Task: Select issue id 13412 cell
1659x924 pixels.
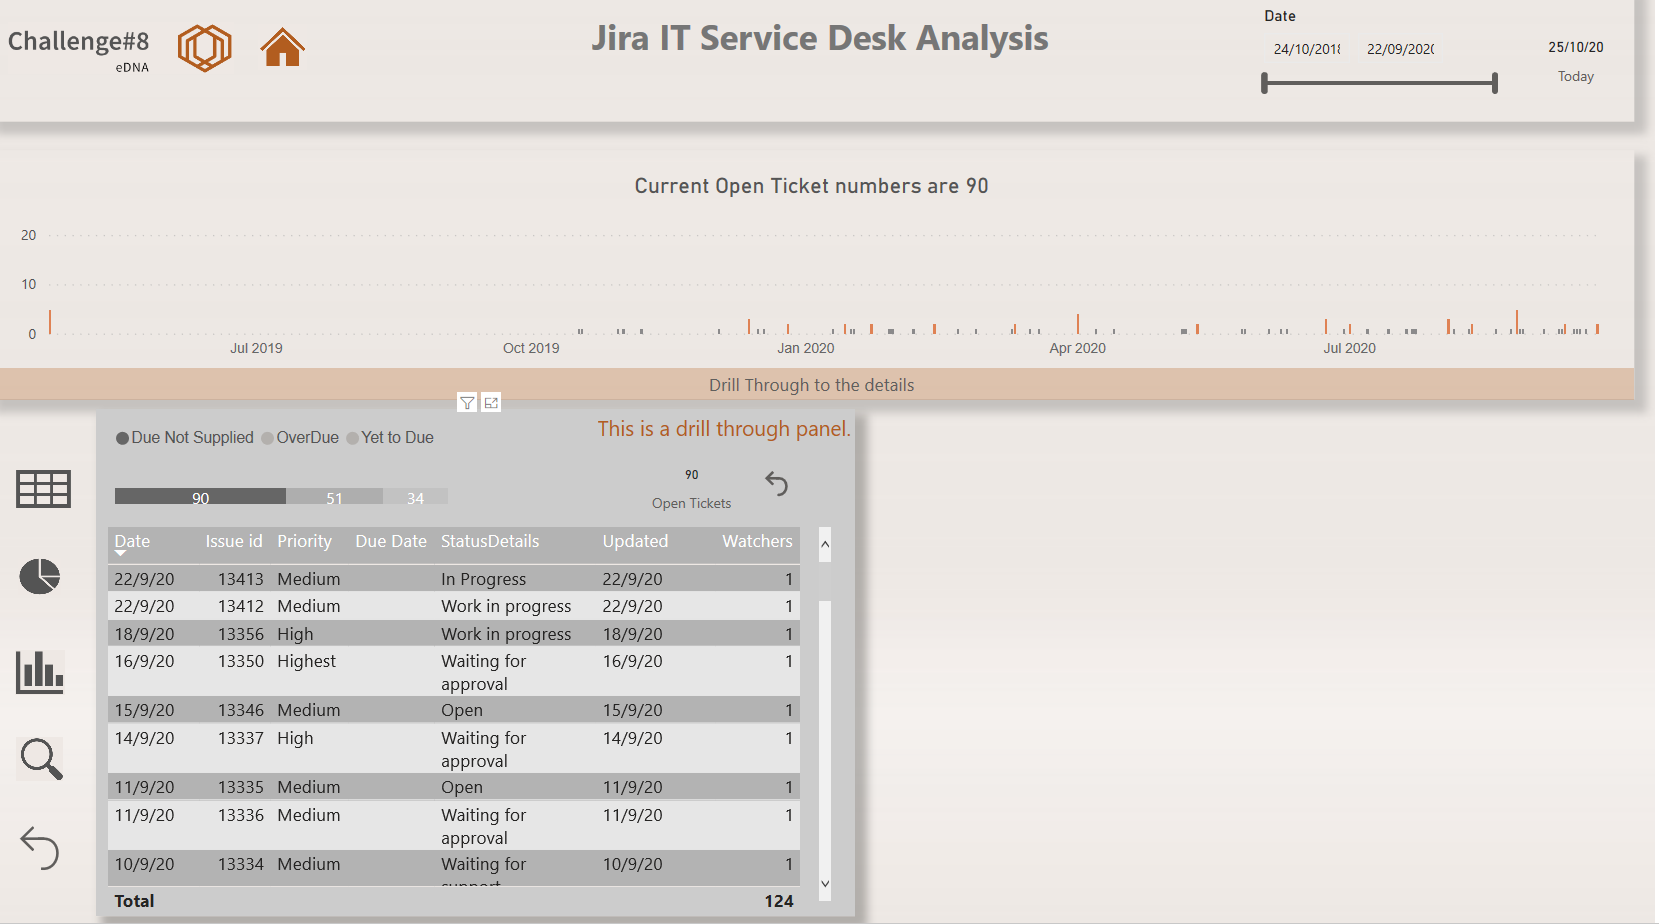Action: tap(241, 606)
